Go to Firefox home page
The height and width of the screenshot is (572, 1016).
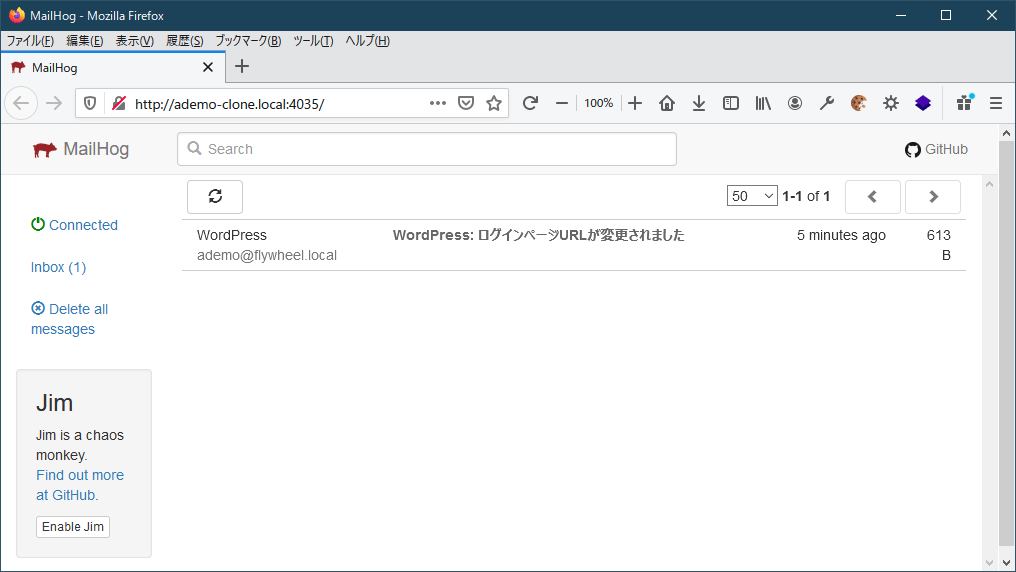point(667,103)
